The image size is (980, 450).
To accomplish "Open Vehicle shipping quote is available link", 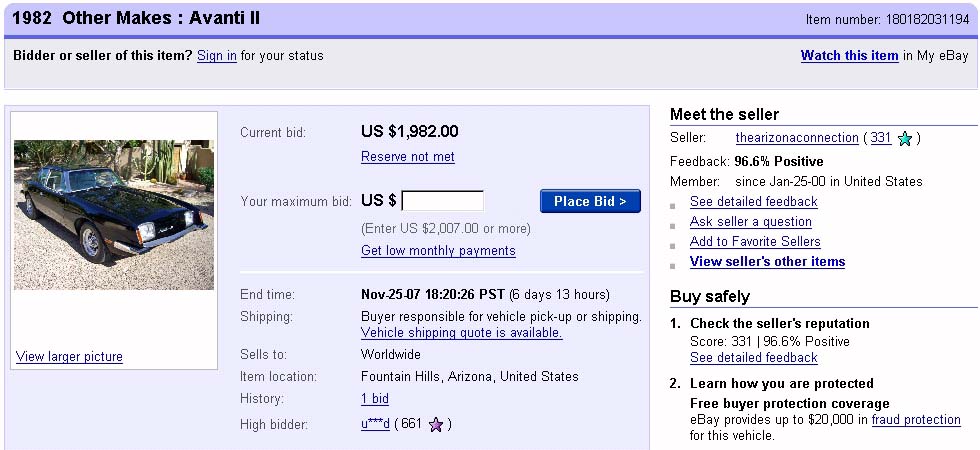I will pos(461,333).
